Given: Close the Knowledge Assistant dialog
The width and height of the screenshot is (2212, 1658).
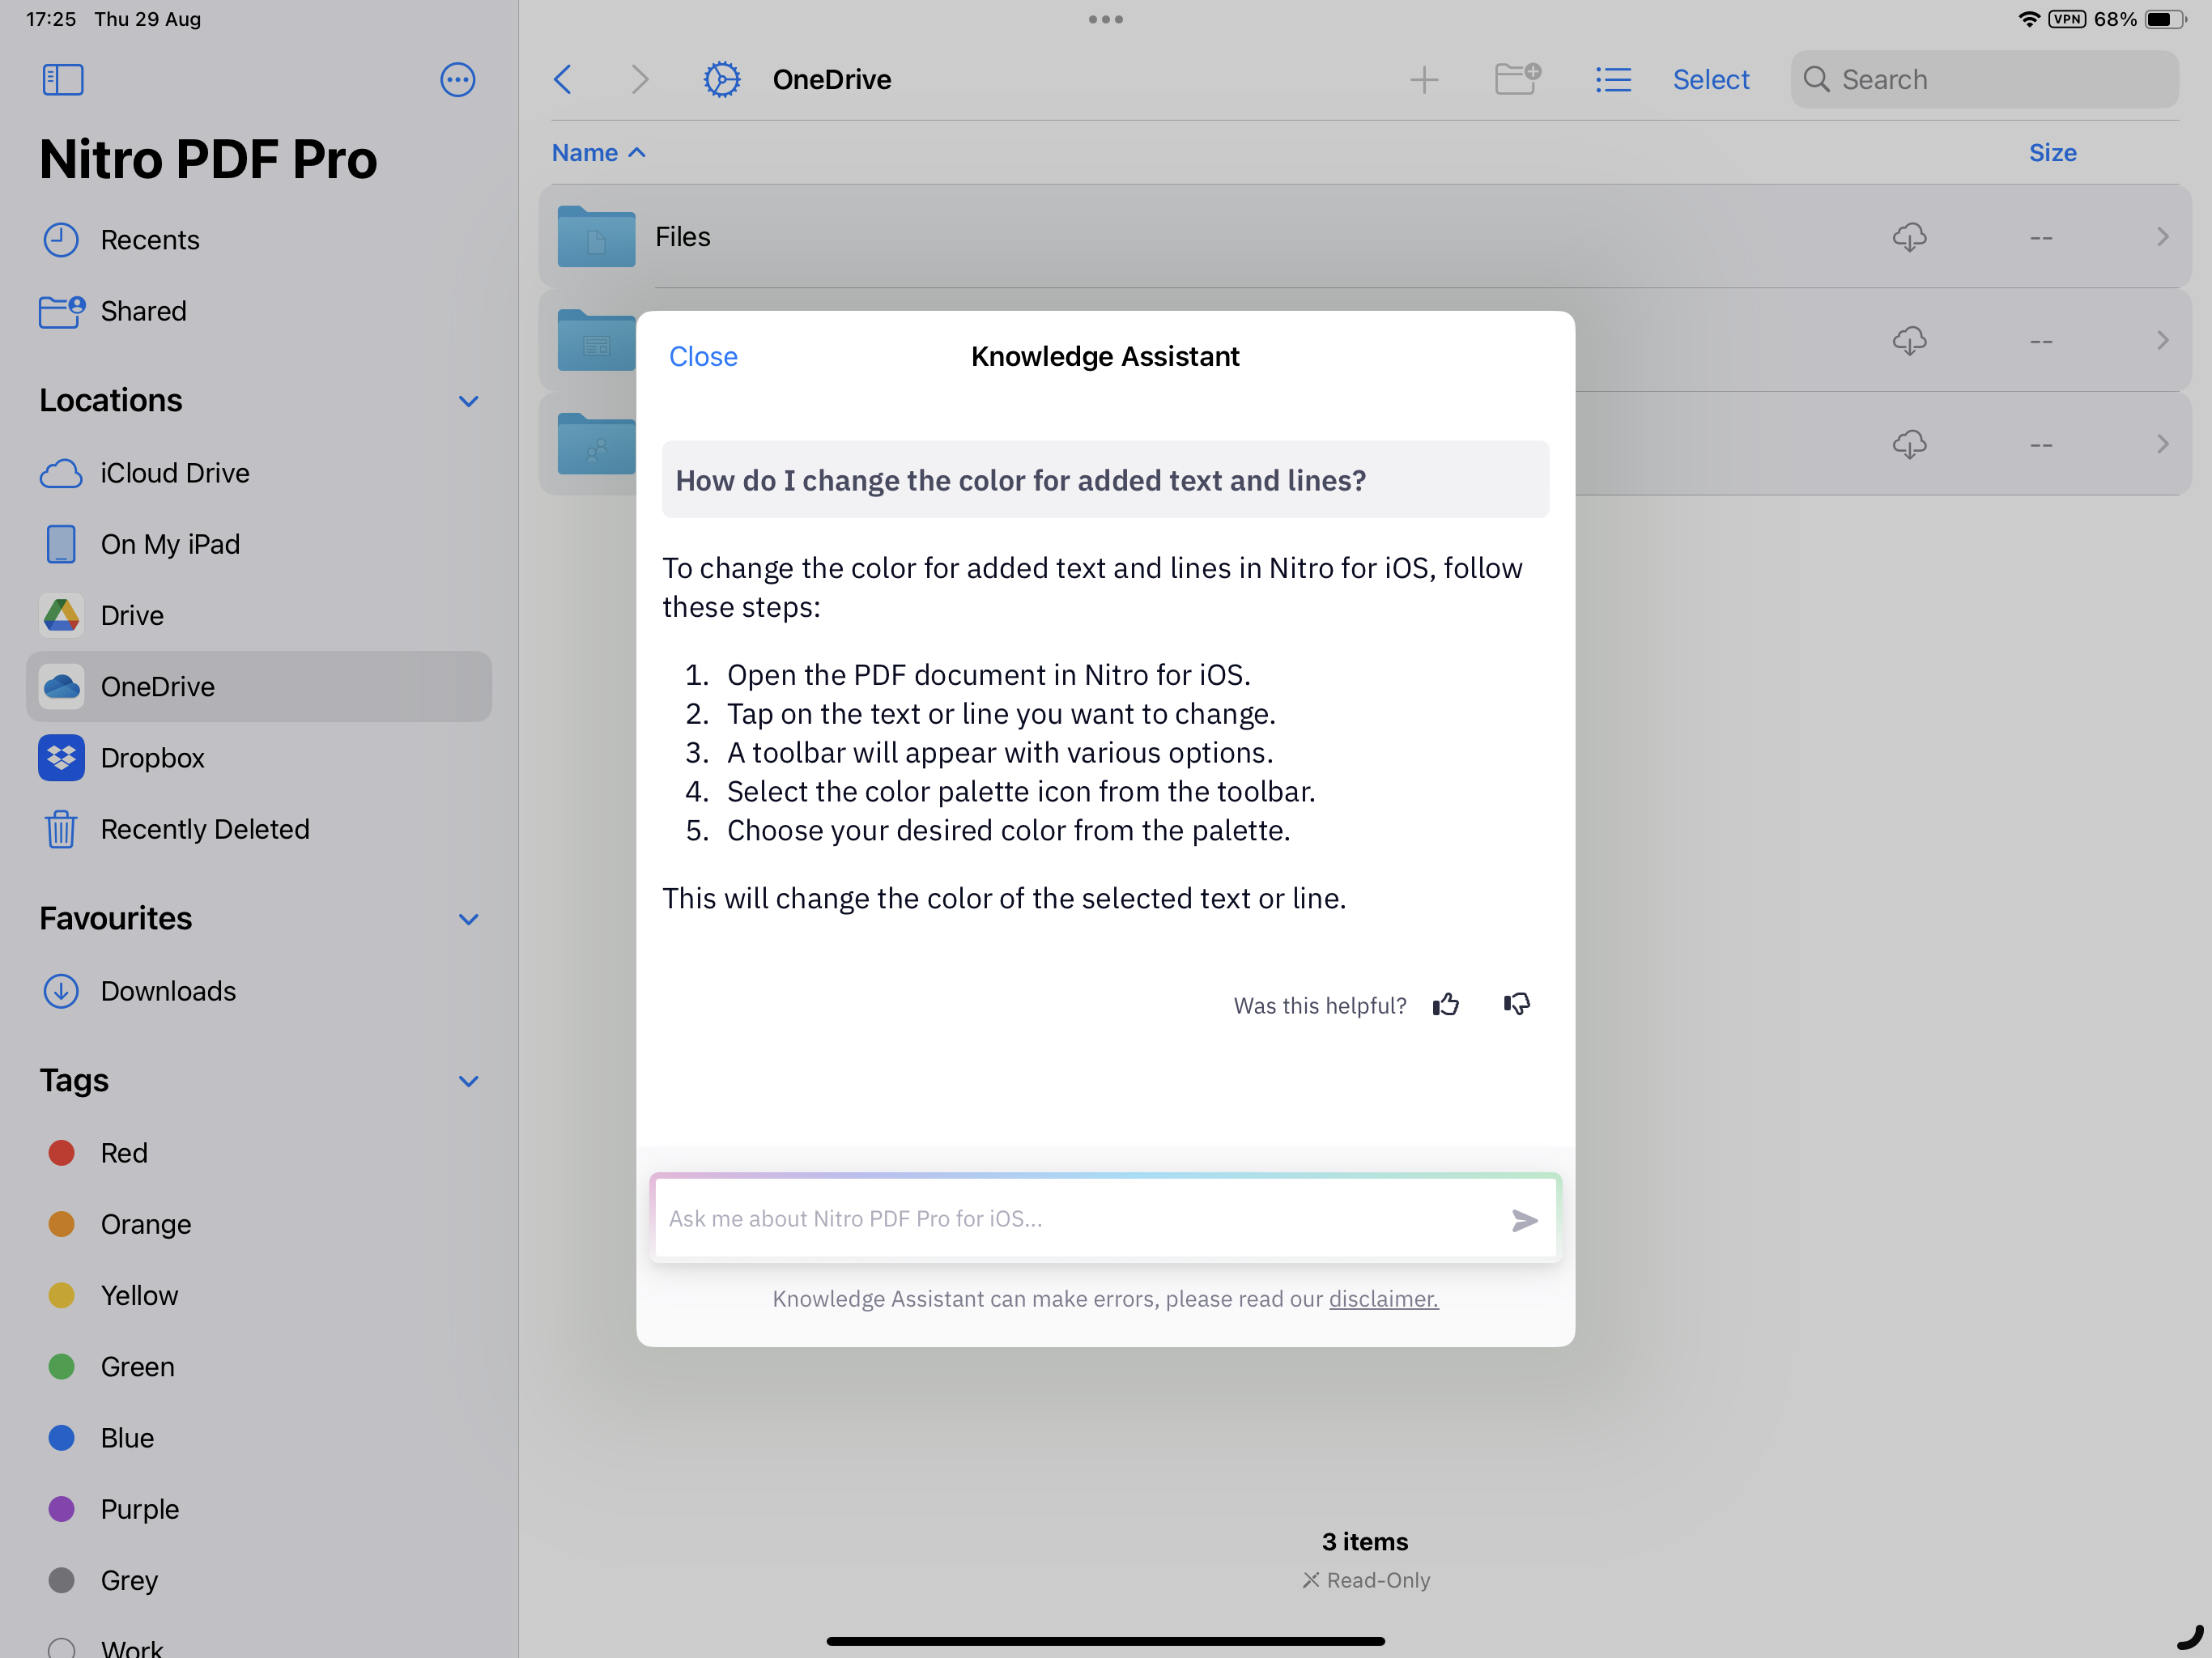Looking at the screenshot, I should [703, 357].
